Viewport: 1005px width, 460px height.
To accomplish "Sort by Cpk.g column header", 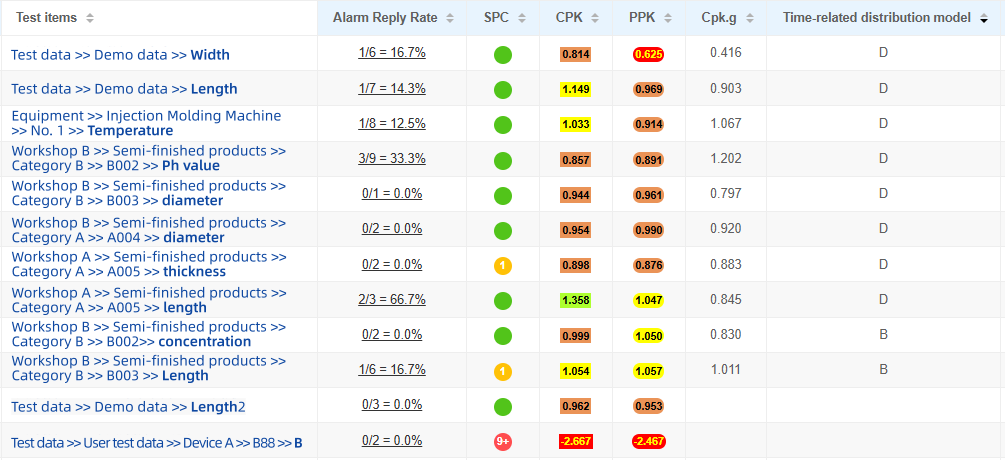I will 750,19.
